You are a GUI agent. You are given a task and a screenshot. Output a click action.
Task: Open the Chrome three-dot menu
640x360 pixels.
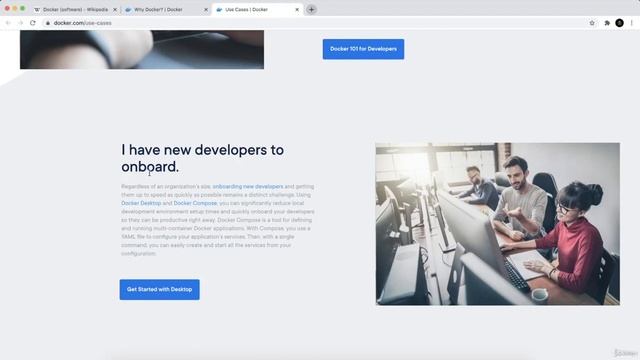click(x=631, y=23)
